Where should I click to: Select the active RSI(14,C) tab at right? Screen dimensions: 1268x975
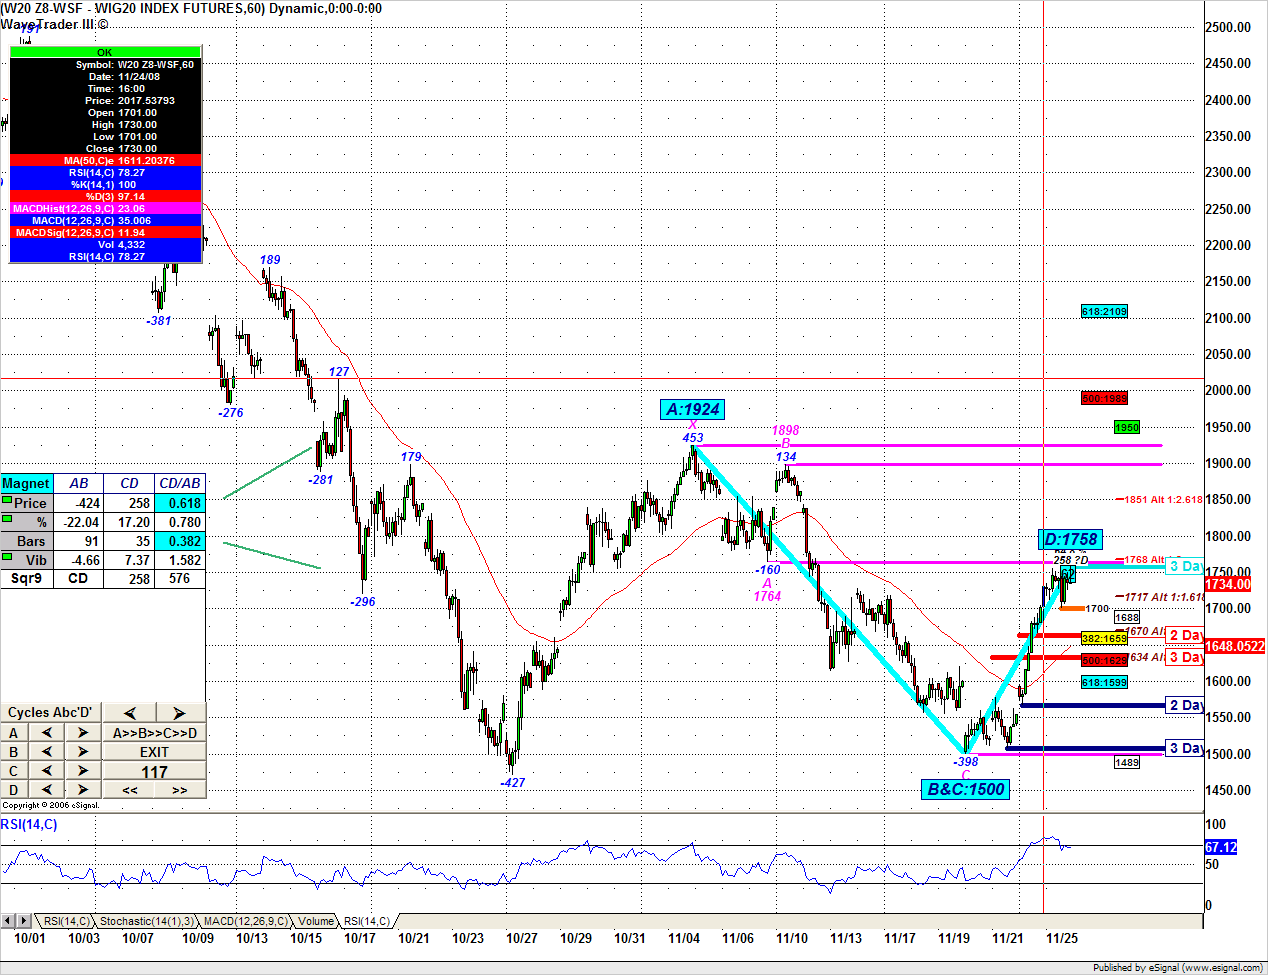pyautogui.click(x=367, y=921)
